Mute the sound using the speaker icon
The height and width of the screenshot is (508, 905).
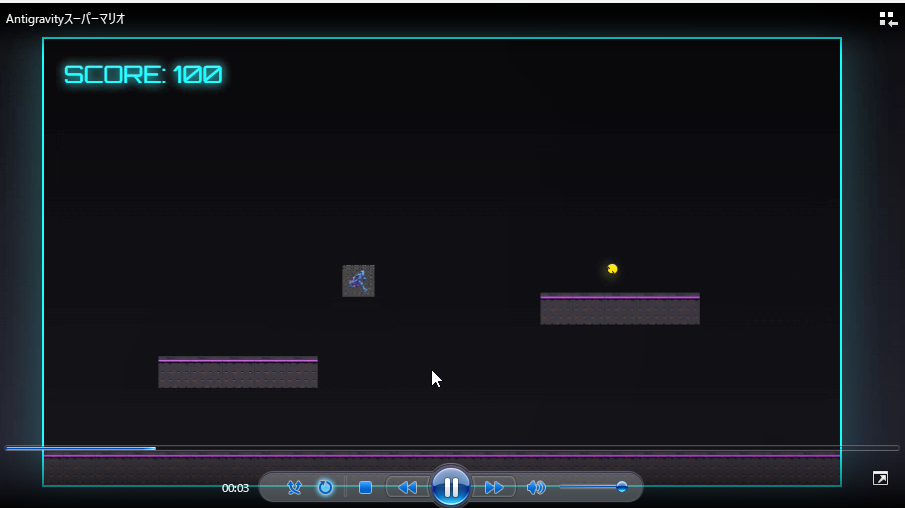536,487
